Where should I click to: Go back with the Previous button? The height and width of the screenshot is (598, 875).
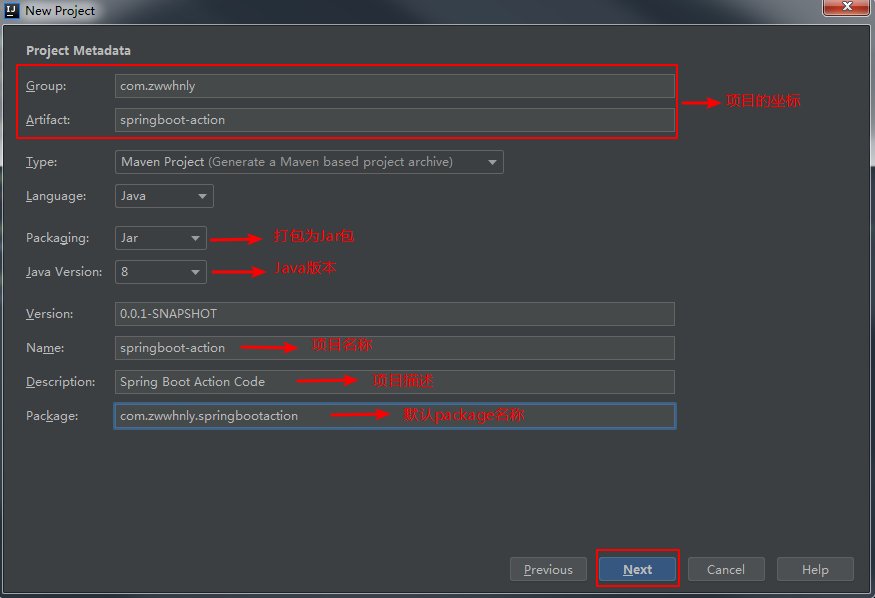pos(548,570)
